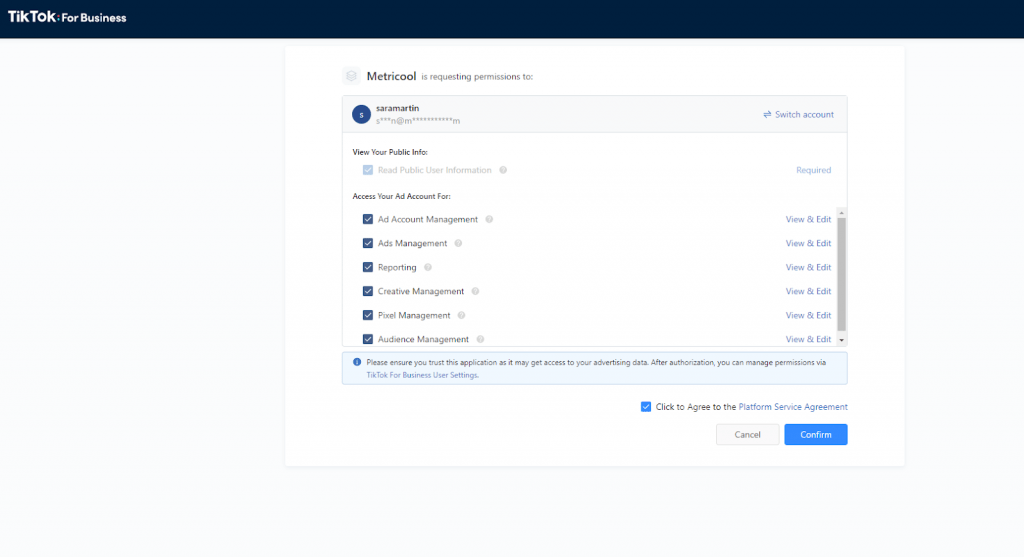Click the TikTok For Business logo
Screen dimensions: 1024x557
[67, 18]
